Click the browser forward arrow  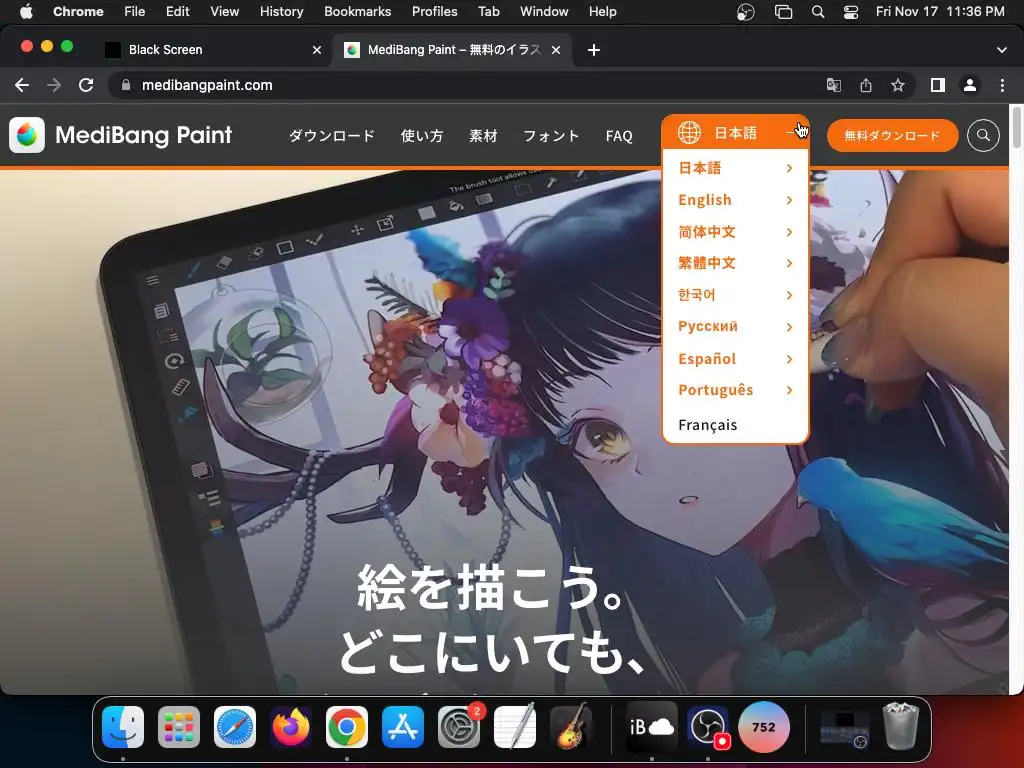54,85
